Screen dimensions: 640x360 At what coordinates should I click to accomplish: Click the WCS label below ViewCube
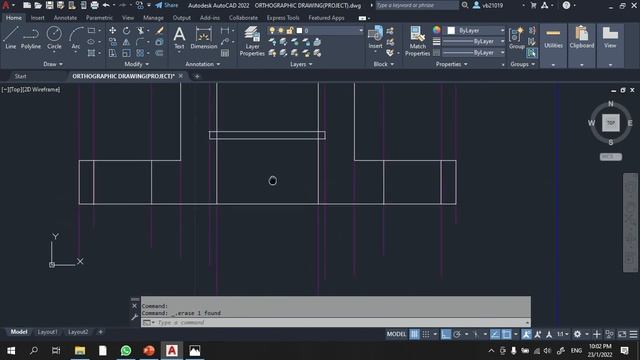[x=611, y=157]
